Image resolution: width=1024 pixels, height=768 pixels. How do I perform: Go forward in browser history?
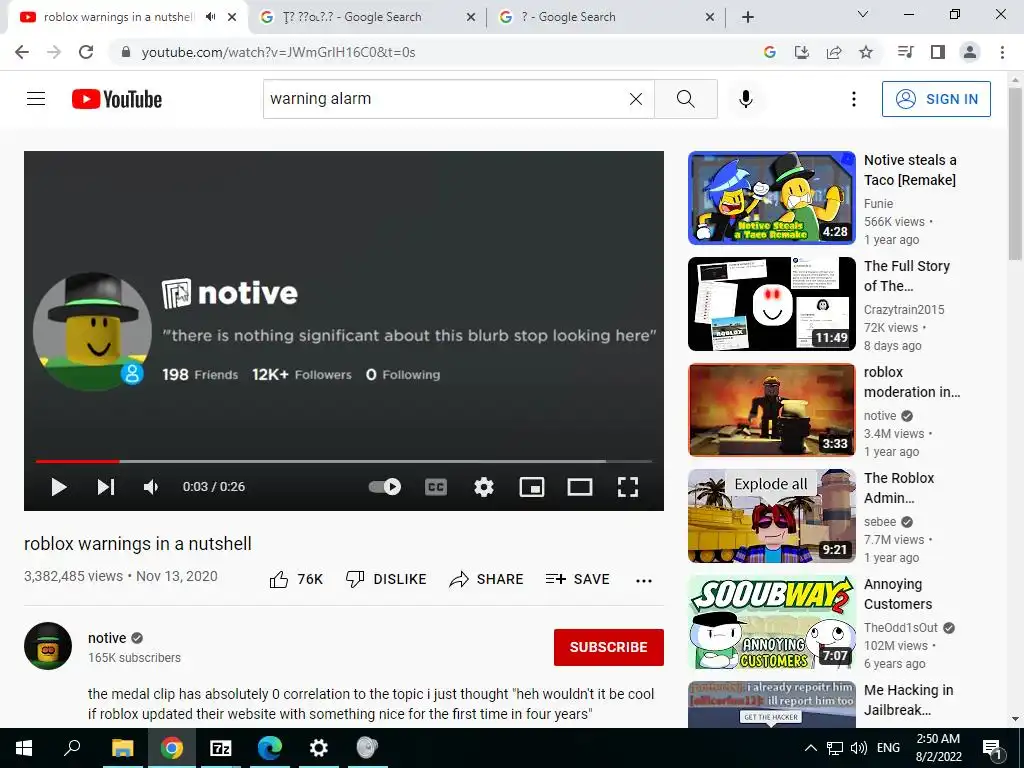pyautogui.click(x=54, y=52)
